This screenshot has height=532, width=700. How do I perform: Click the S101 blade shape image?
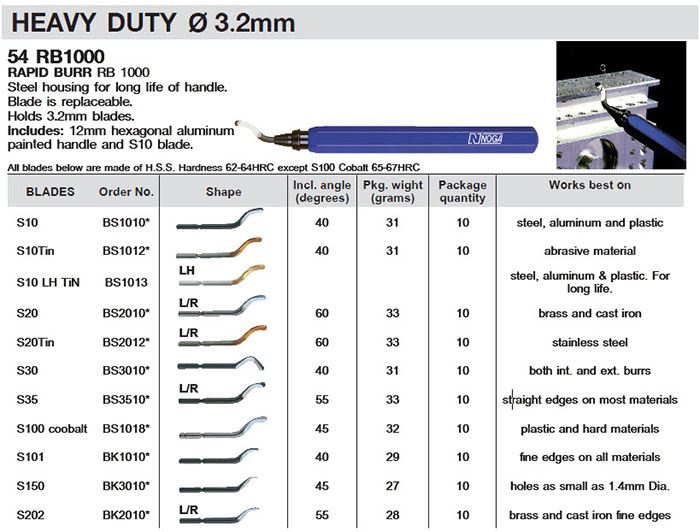pyautogui.click(x=219, y=456)
